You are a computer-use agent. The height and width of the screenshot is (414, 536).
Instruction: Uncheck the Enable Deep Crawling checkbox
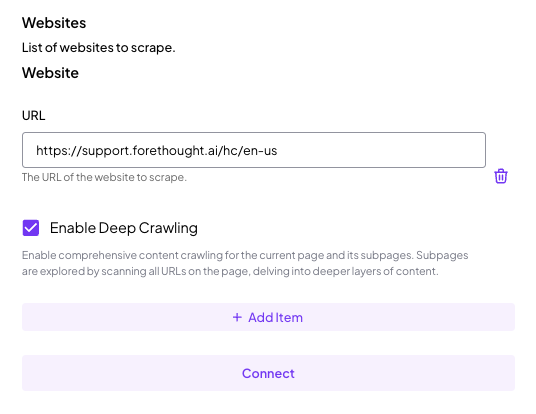click(31, 228)
